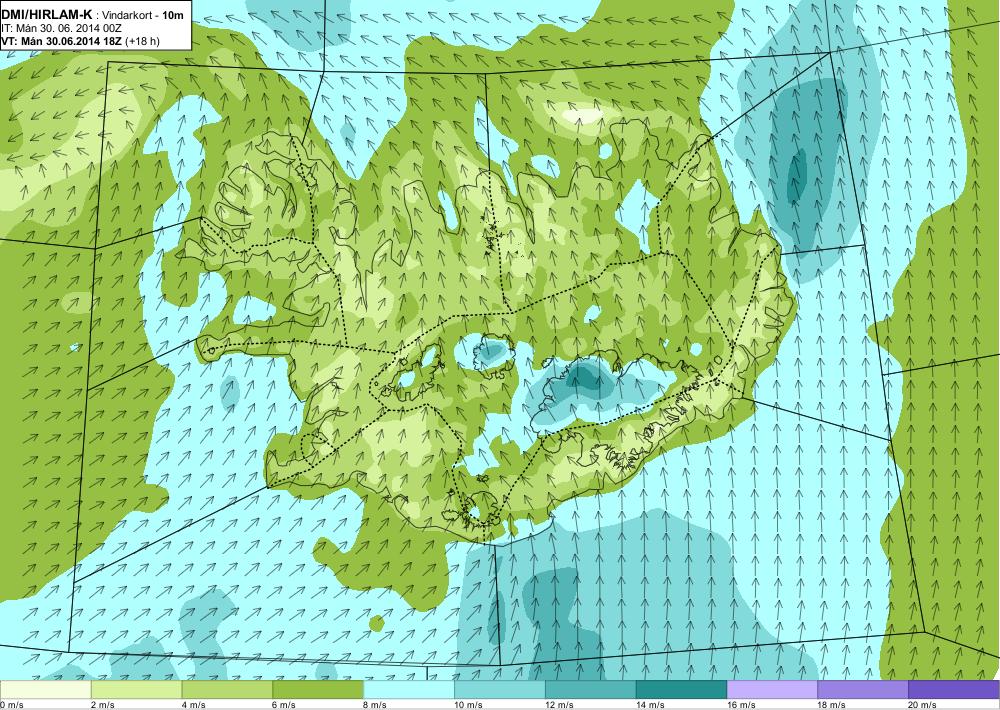Click the "6 m/s" legend label
1000x710 pixels.
tap(285, 705)
